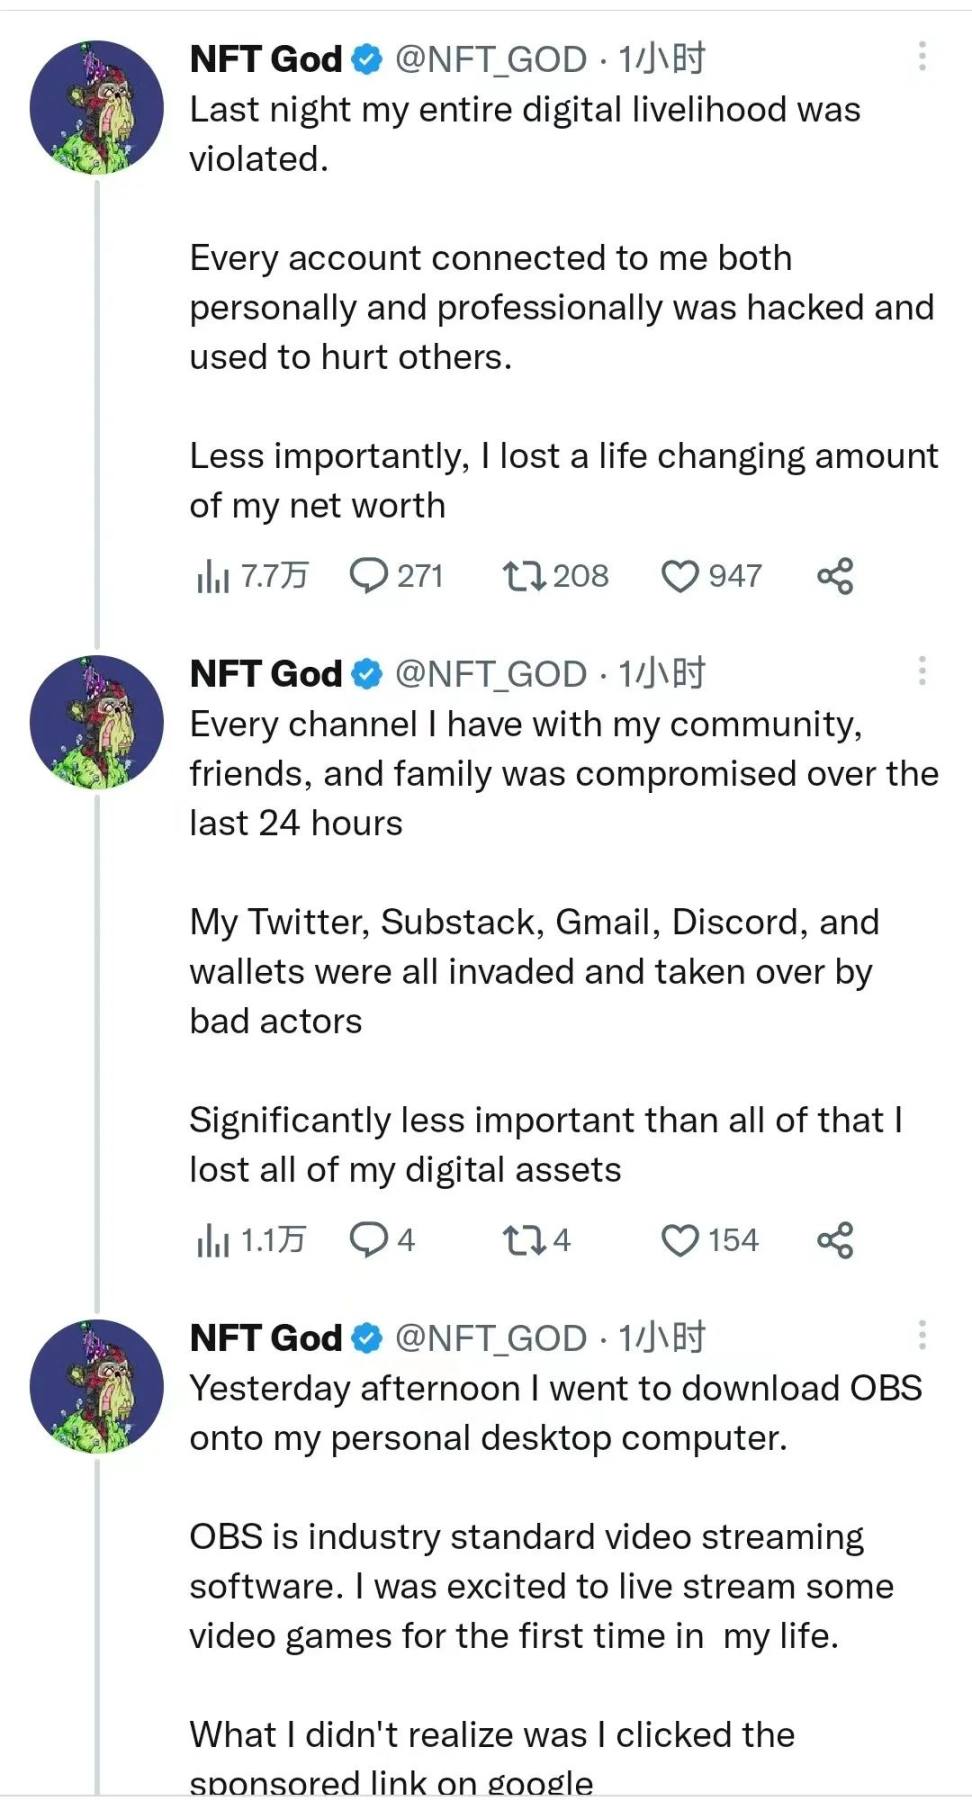View analytics icon showing 7.7万 views
The width and height of the screenshot is (972, 1810).
coord(213,576)
